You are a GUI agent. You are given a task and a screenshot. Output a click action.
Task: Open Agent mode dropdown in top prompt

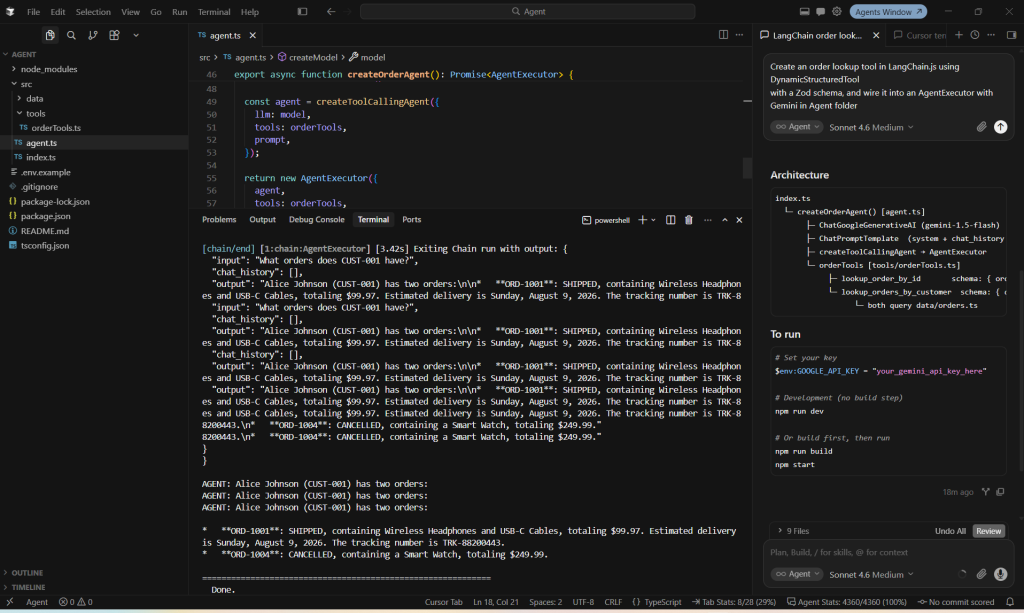click(796, 127)
